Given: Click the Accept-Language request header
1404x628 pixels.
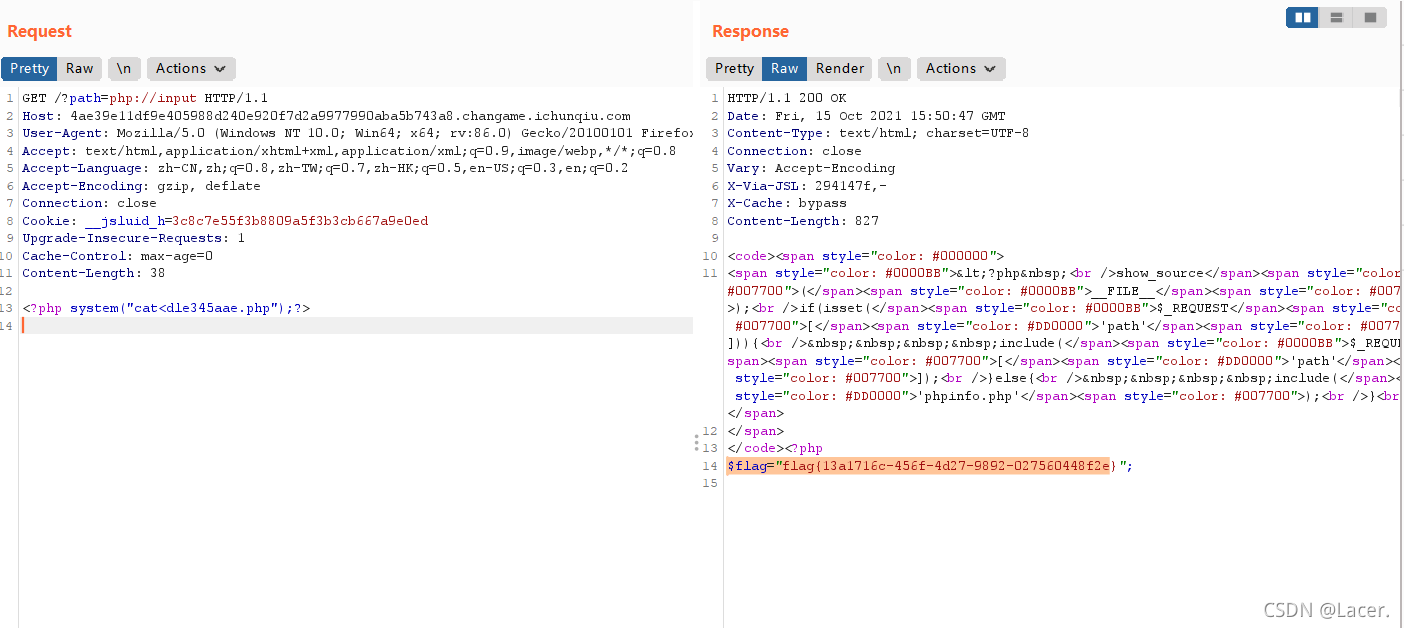Looking at the screenshot, I should point(325,168).
